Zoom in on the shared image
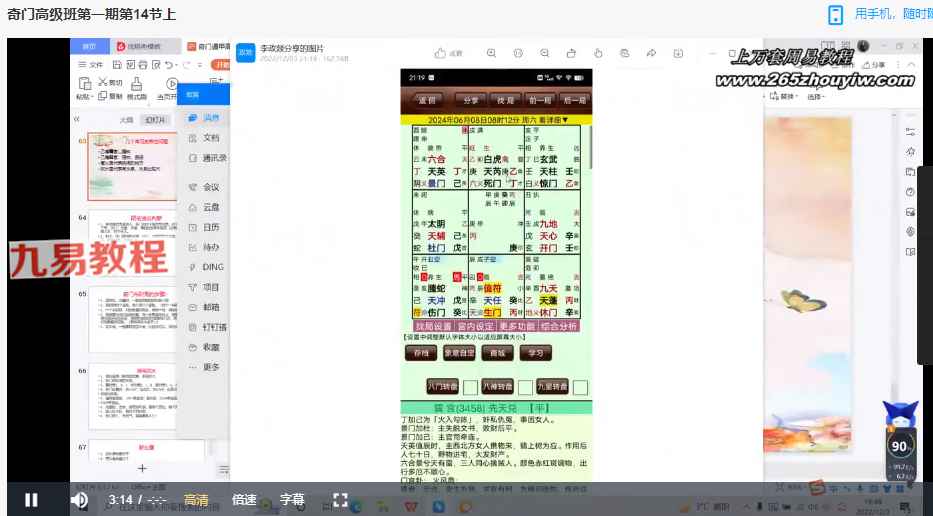This screenshot has width=933, height=516. click(x=491, y=53)
